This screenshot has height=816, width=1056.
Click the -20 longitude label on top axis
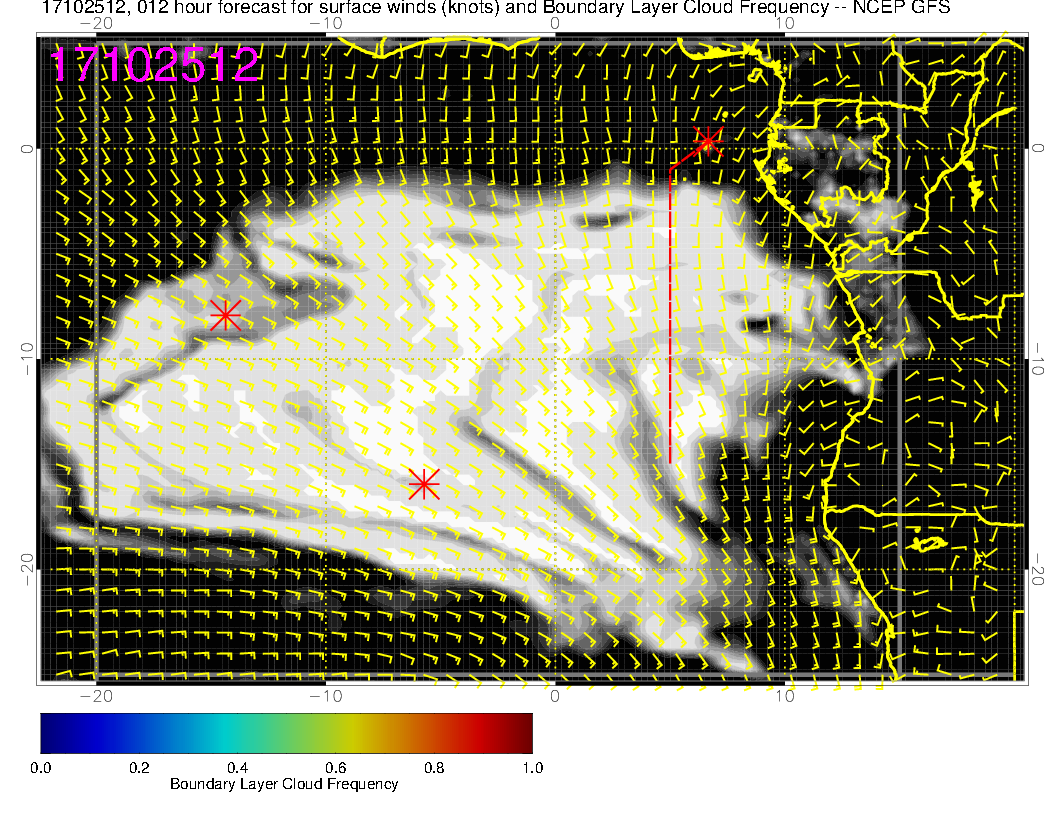click(96, 24)
